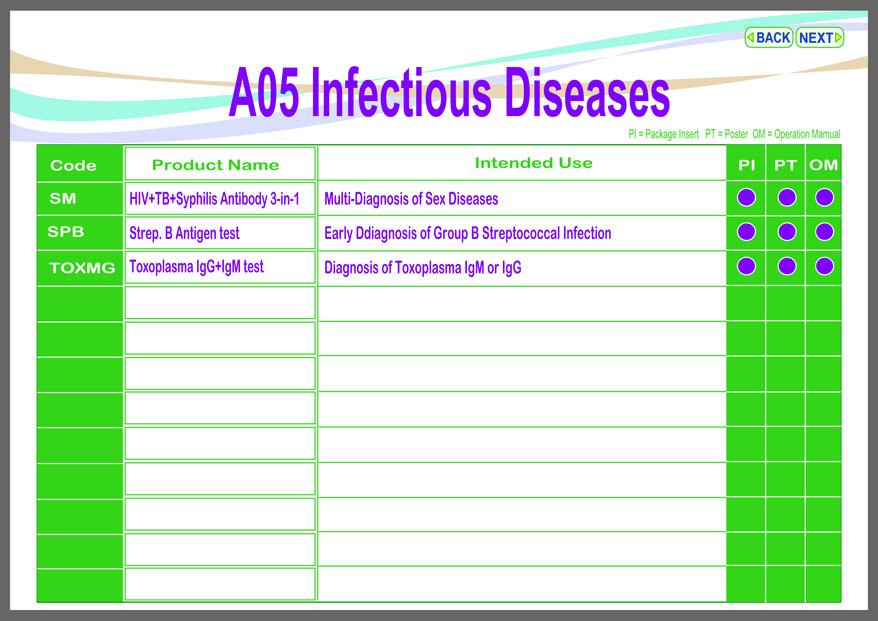Click the BACK navigation button
Screen dimensions: 878x621
click(769, 38)
